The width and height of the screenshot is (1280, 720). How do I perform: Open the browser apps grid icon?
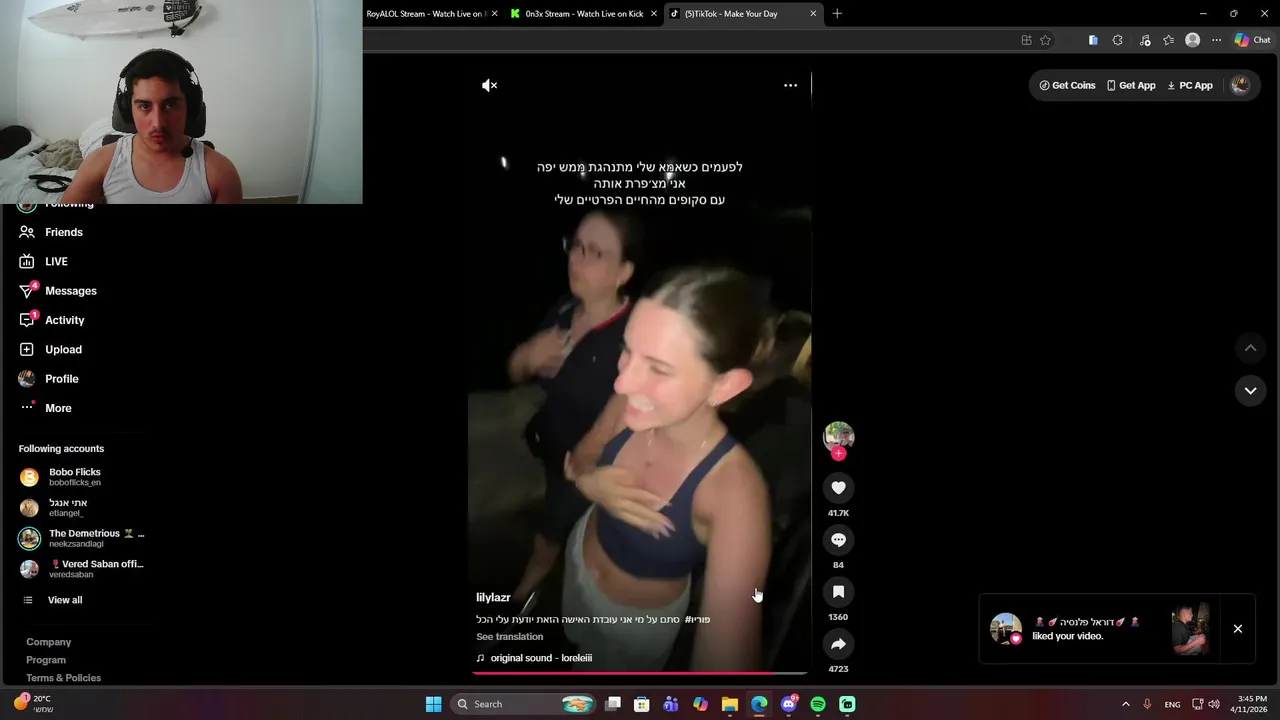[1026, 40]
